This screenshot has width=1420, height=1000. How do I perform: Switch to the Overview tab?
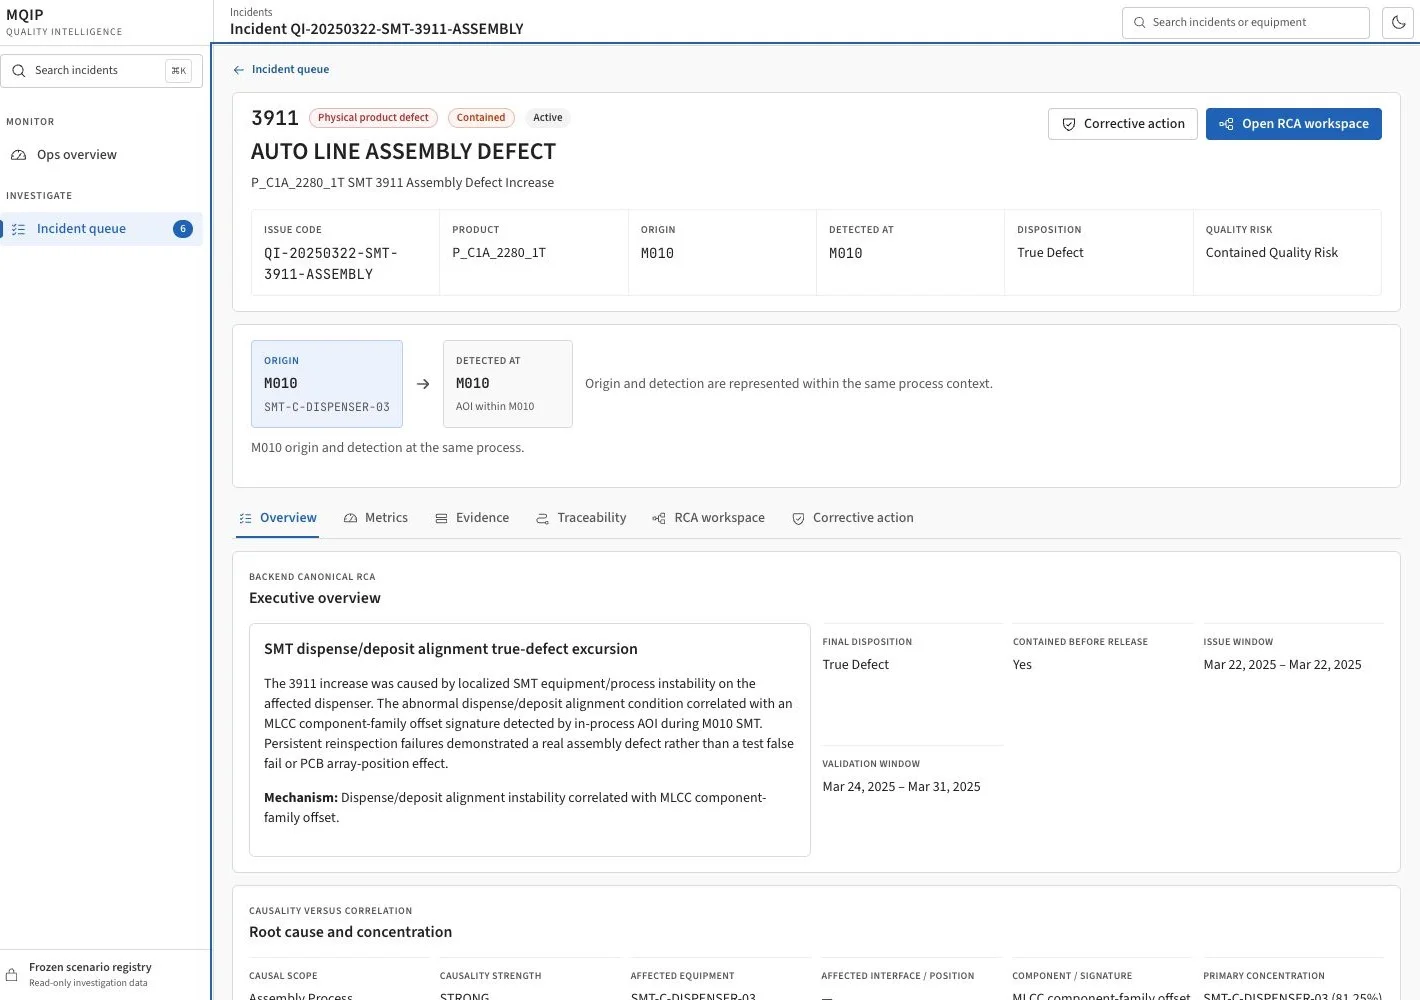point(278,518)
